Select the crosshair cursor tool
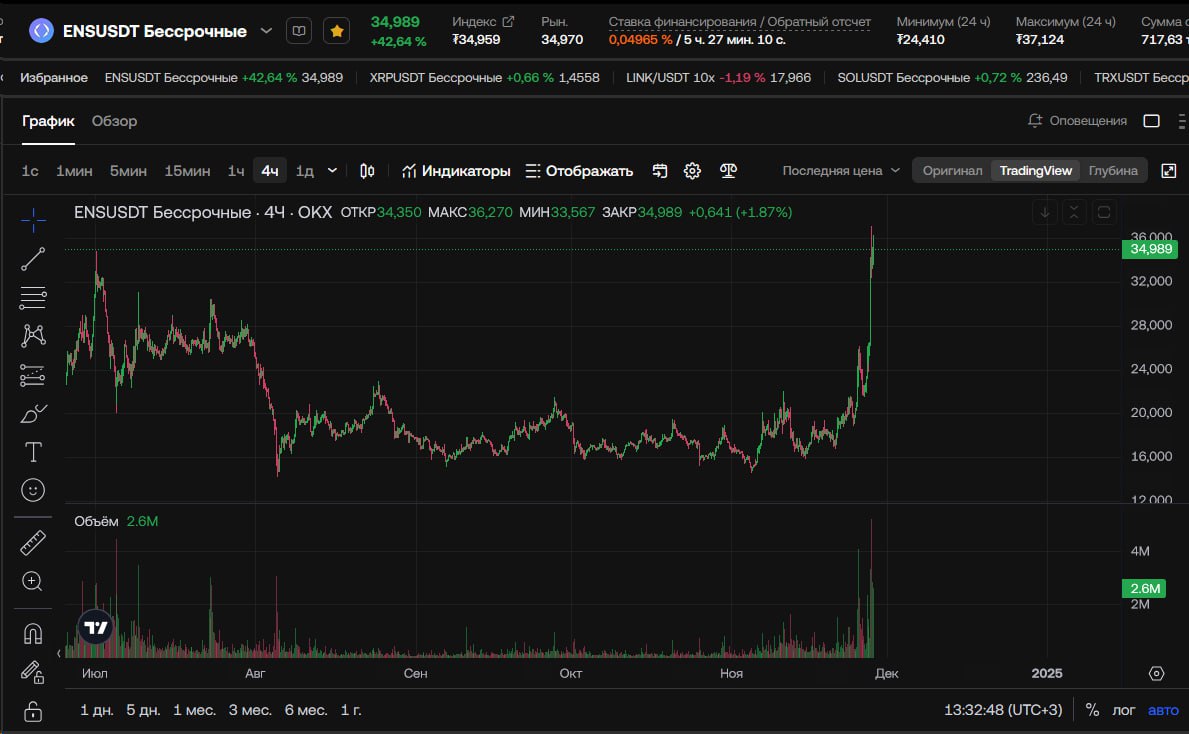This screenshot has width=1189, height=734. [x=33, y=220]
